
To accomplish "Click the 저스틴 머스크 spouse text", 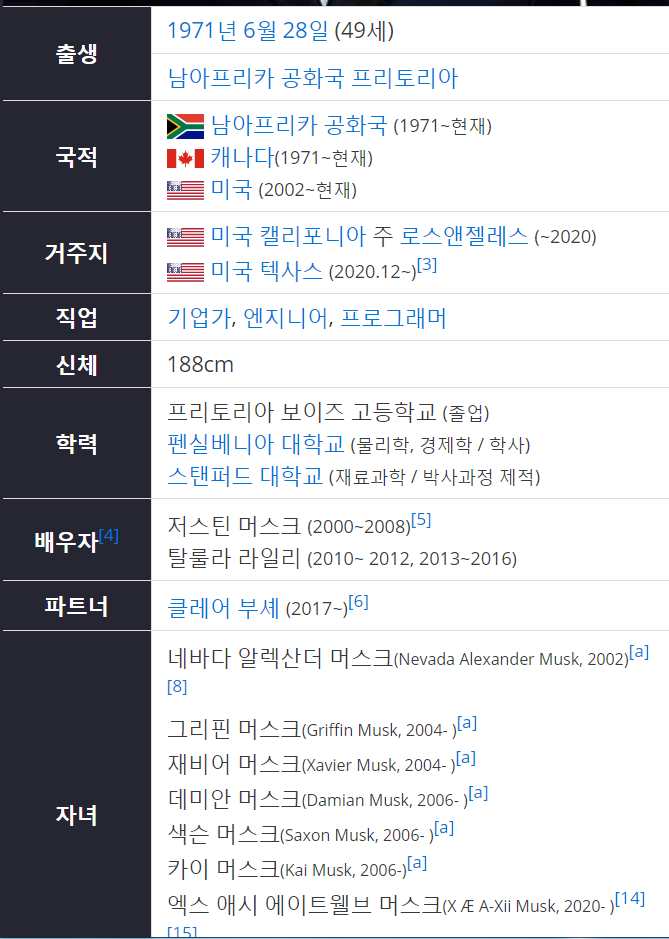I will [234, 526].
